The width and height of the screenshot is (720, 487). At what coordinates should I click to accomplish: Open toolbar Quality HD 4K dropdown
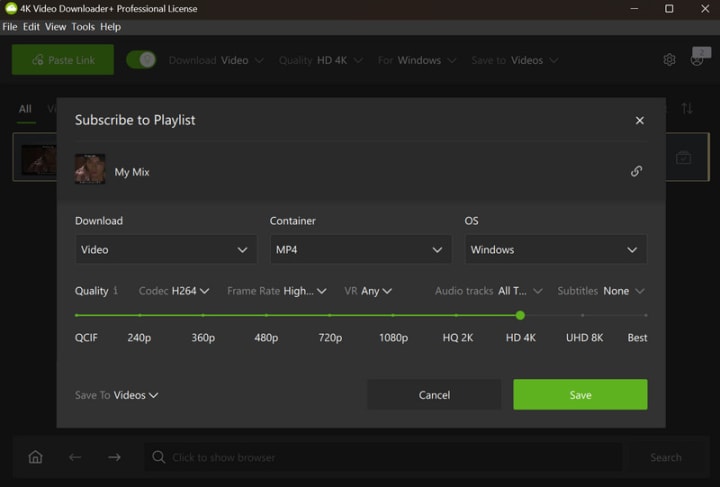(321, 60)
